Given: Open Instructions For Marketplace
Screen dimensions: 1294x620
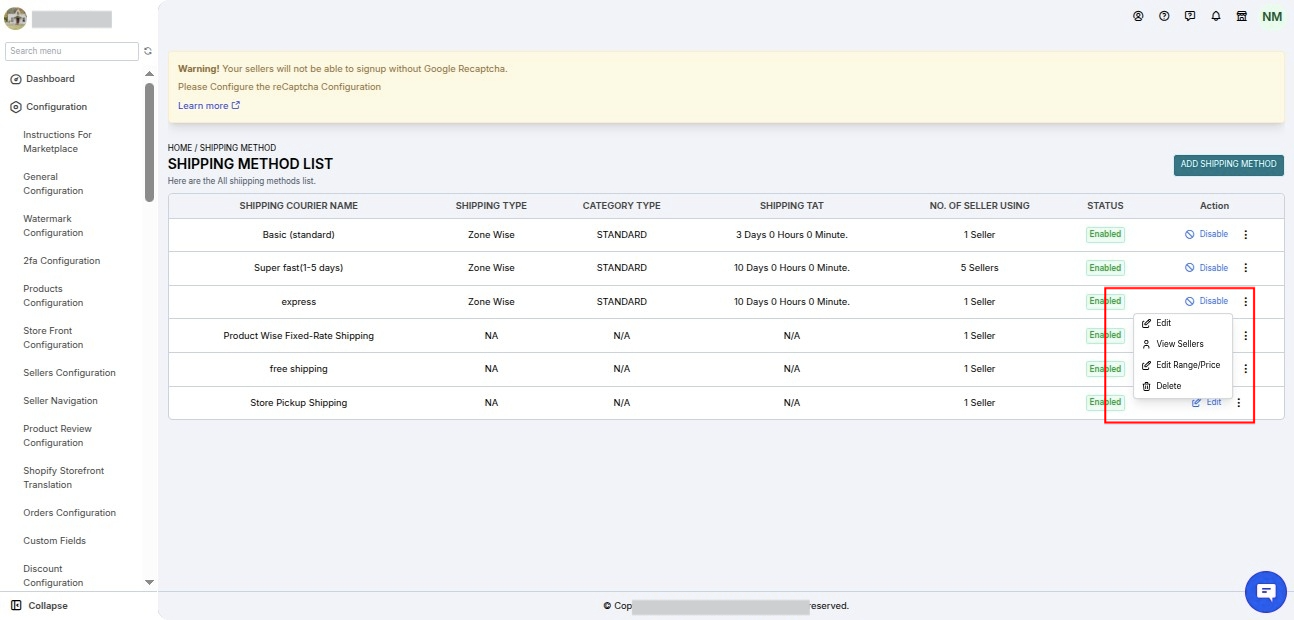Looking at the screenshot, I should (x=57, y=142).
